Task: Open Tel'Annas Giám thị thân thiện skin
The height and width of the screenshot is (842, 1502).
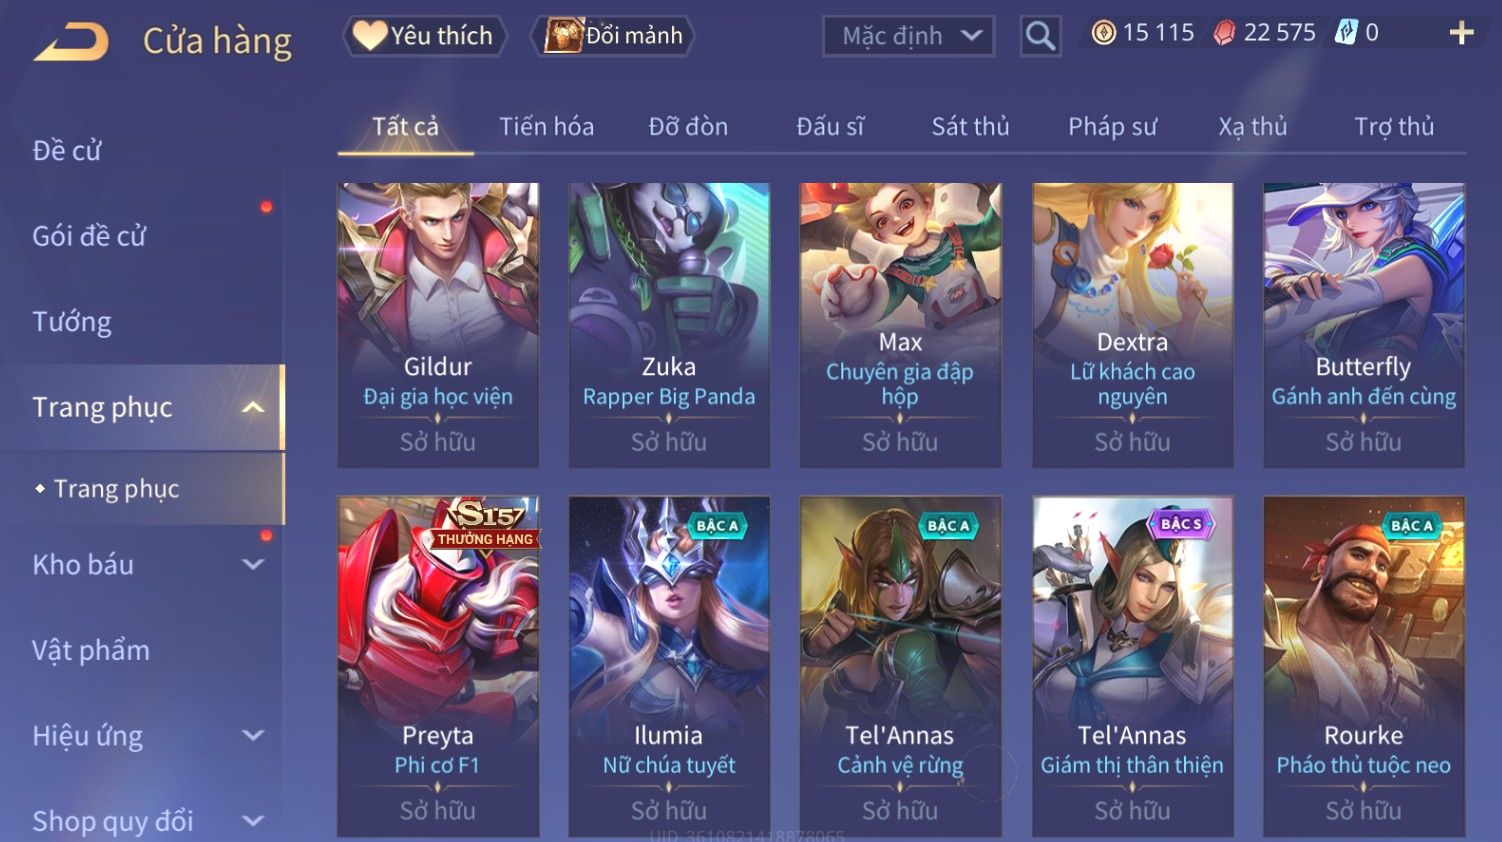Action: pos(1132,666)
